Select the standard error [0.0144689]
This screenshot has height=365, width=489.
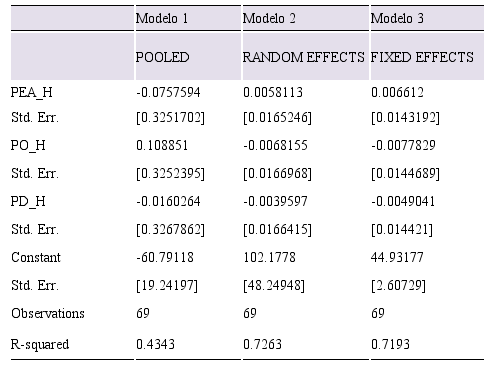tap(405, 174)
